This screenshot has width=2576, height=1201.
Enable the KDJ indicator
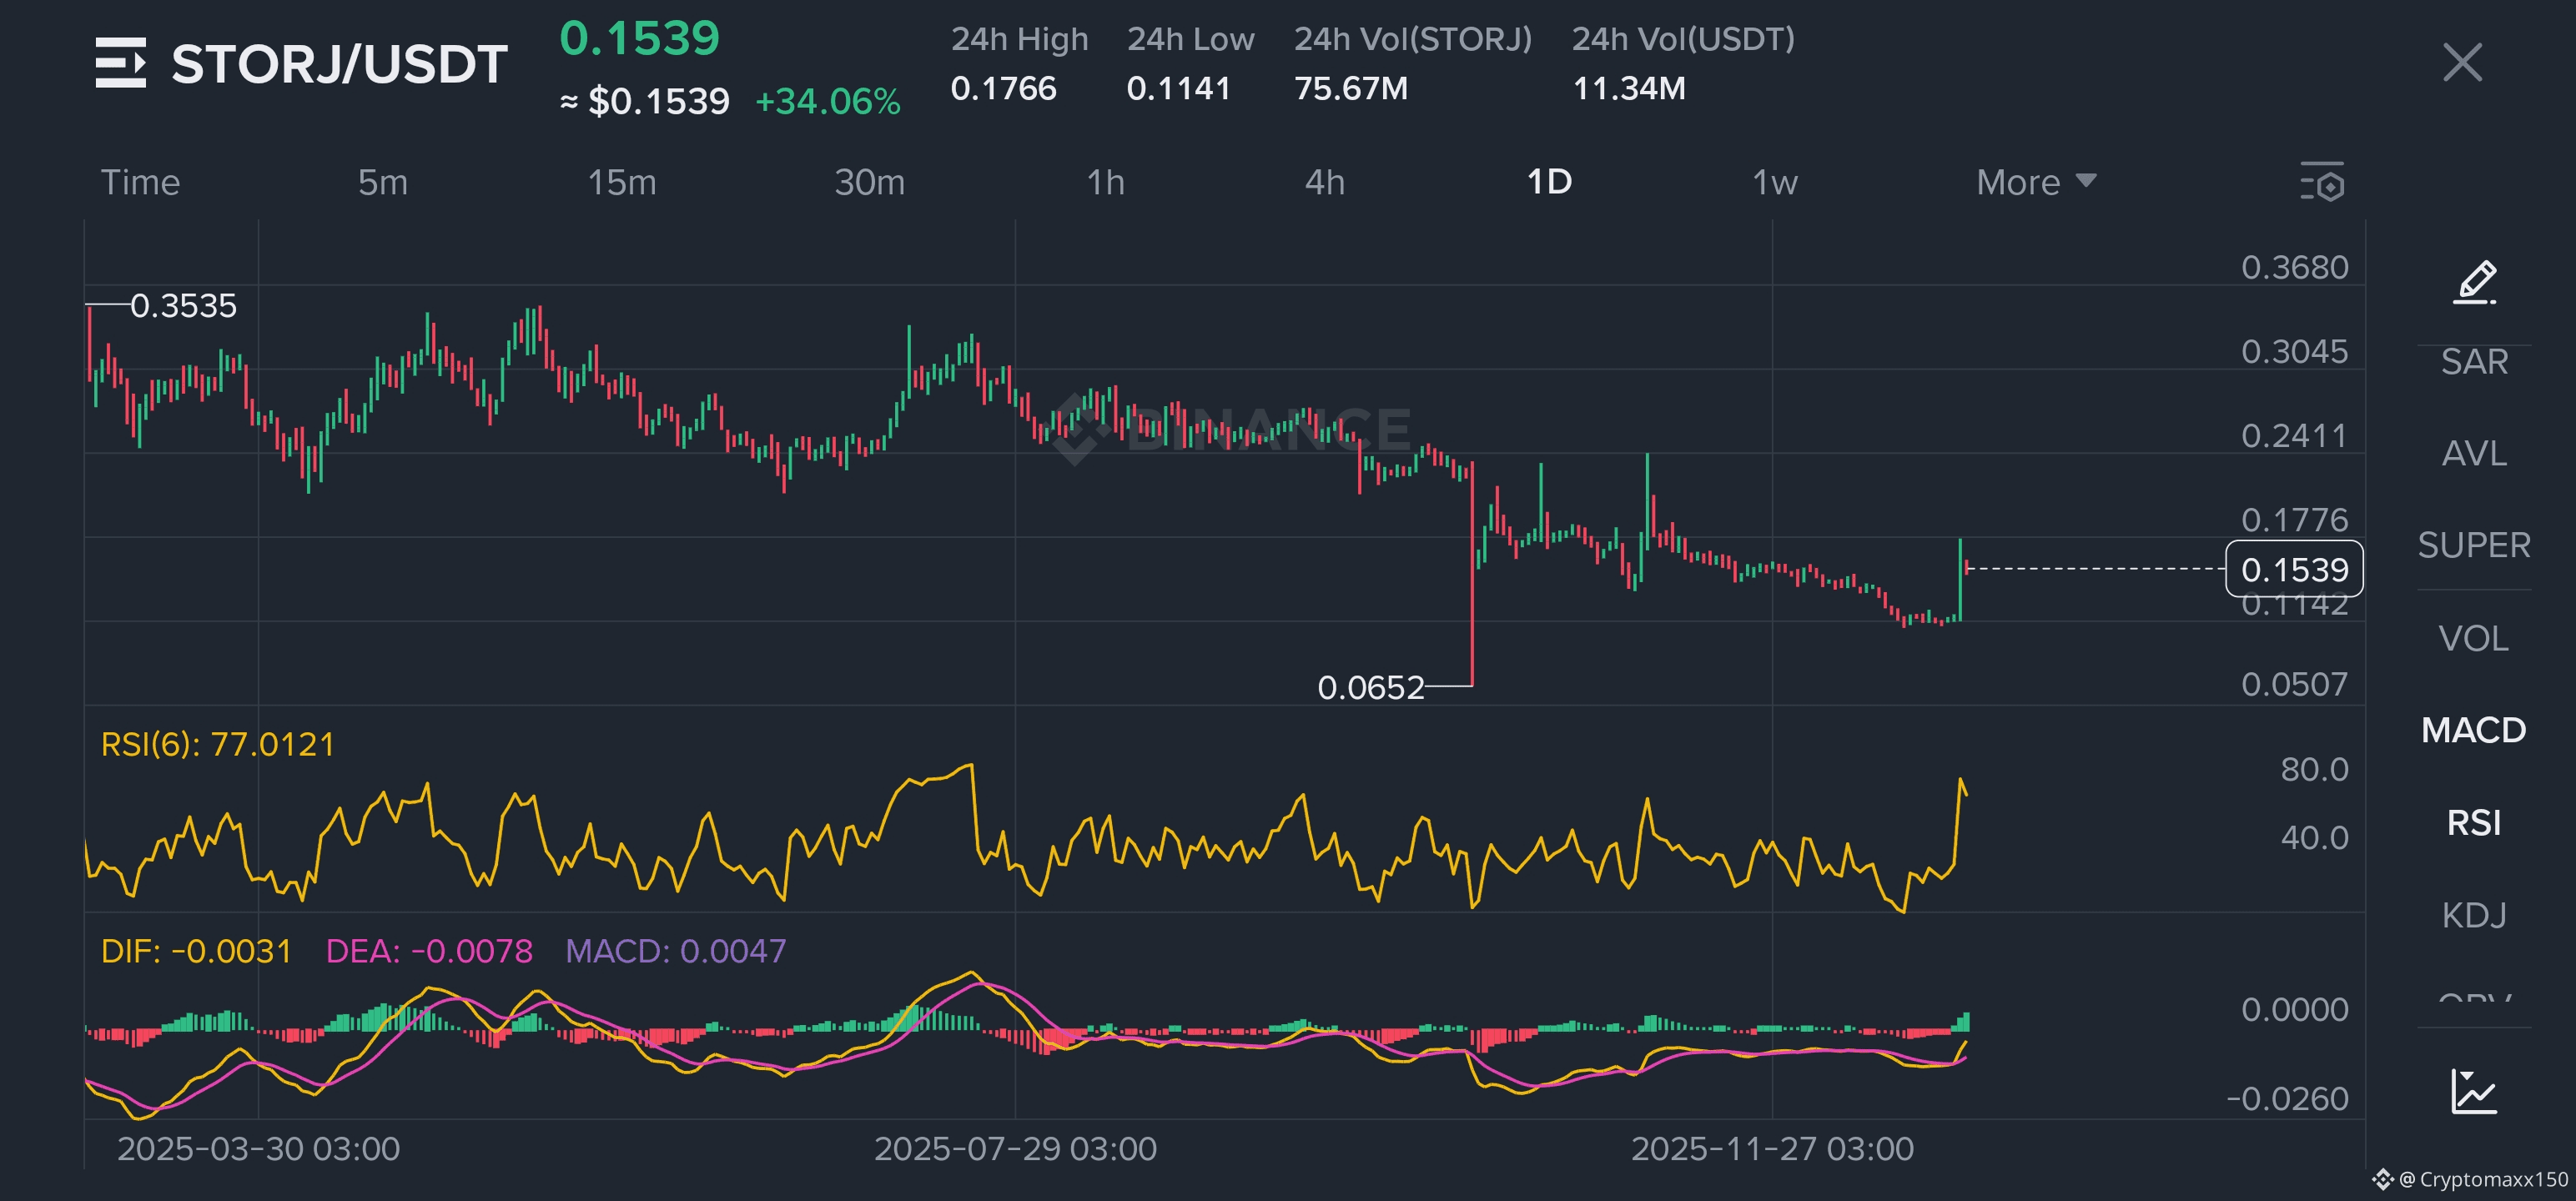(x=2474, y=915)
